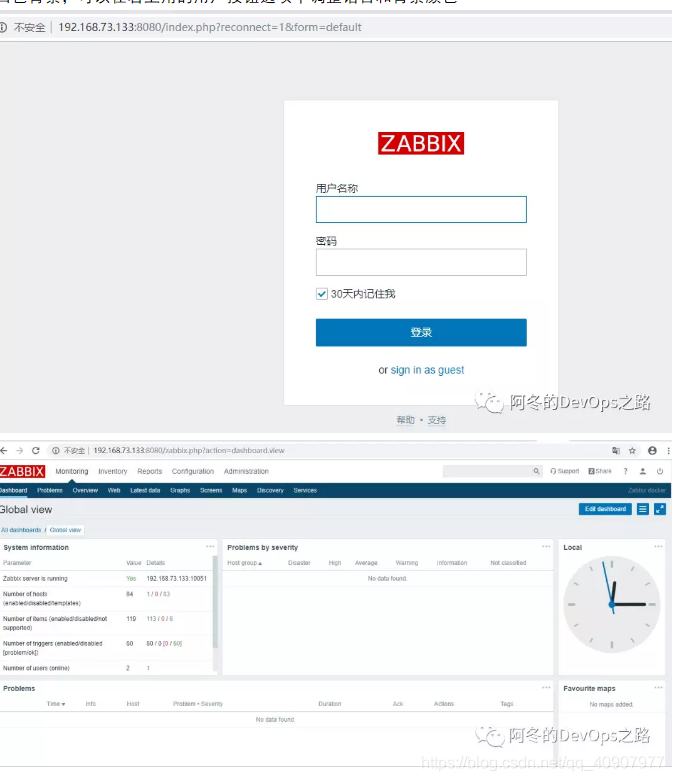Open the Problems widget options dots

pos(546,688)
